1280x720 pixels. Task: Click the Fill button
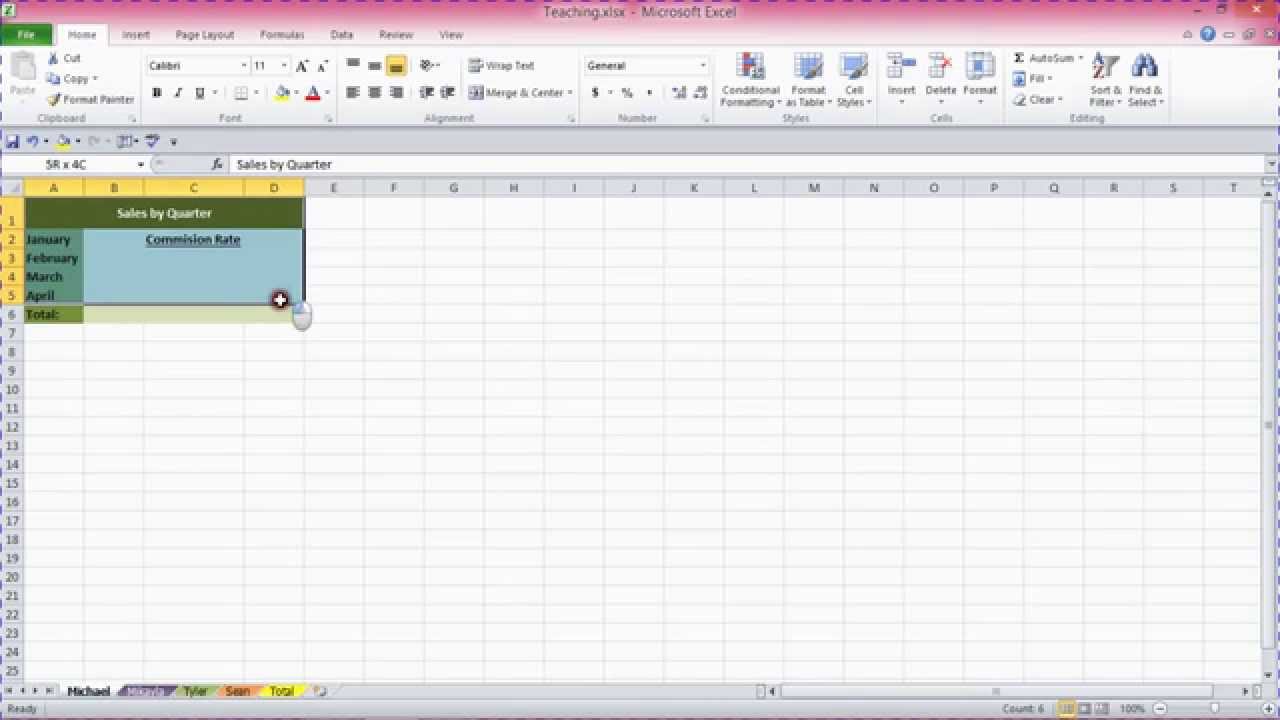(1031, 79)
